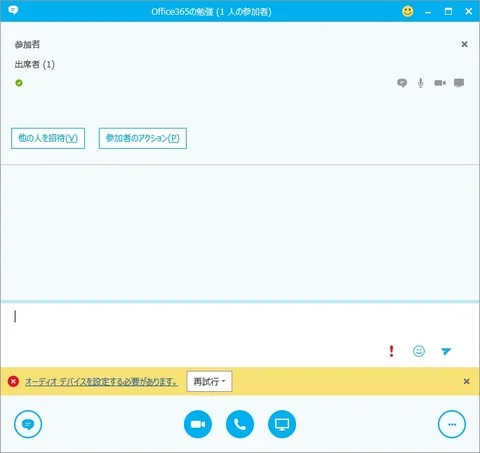The width and height of the screenshot is (480, 453).
Task: Click the conversation bubble icon in title bar
Action: [13, 10]
